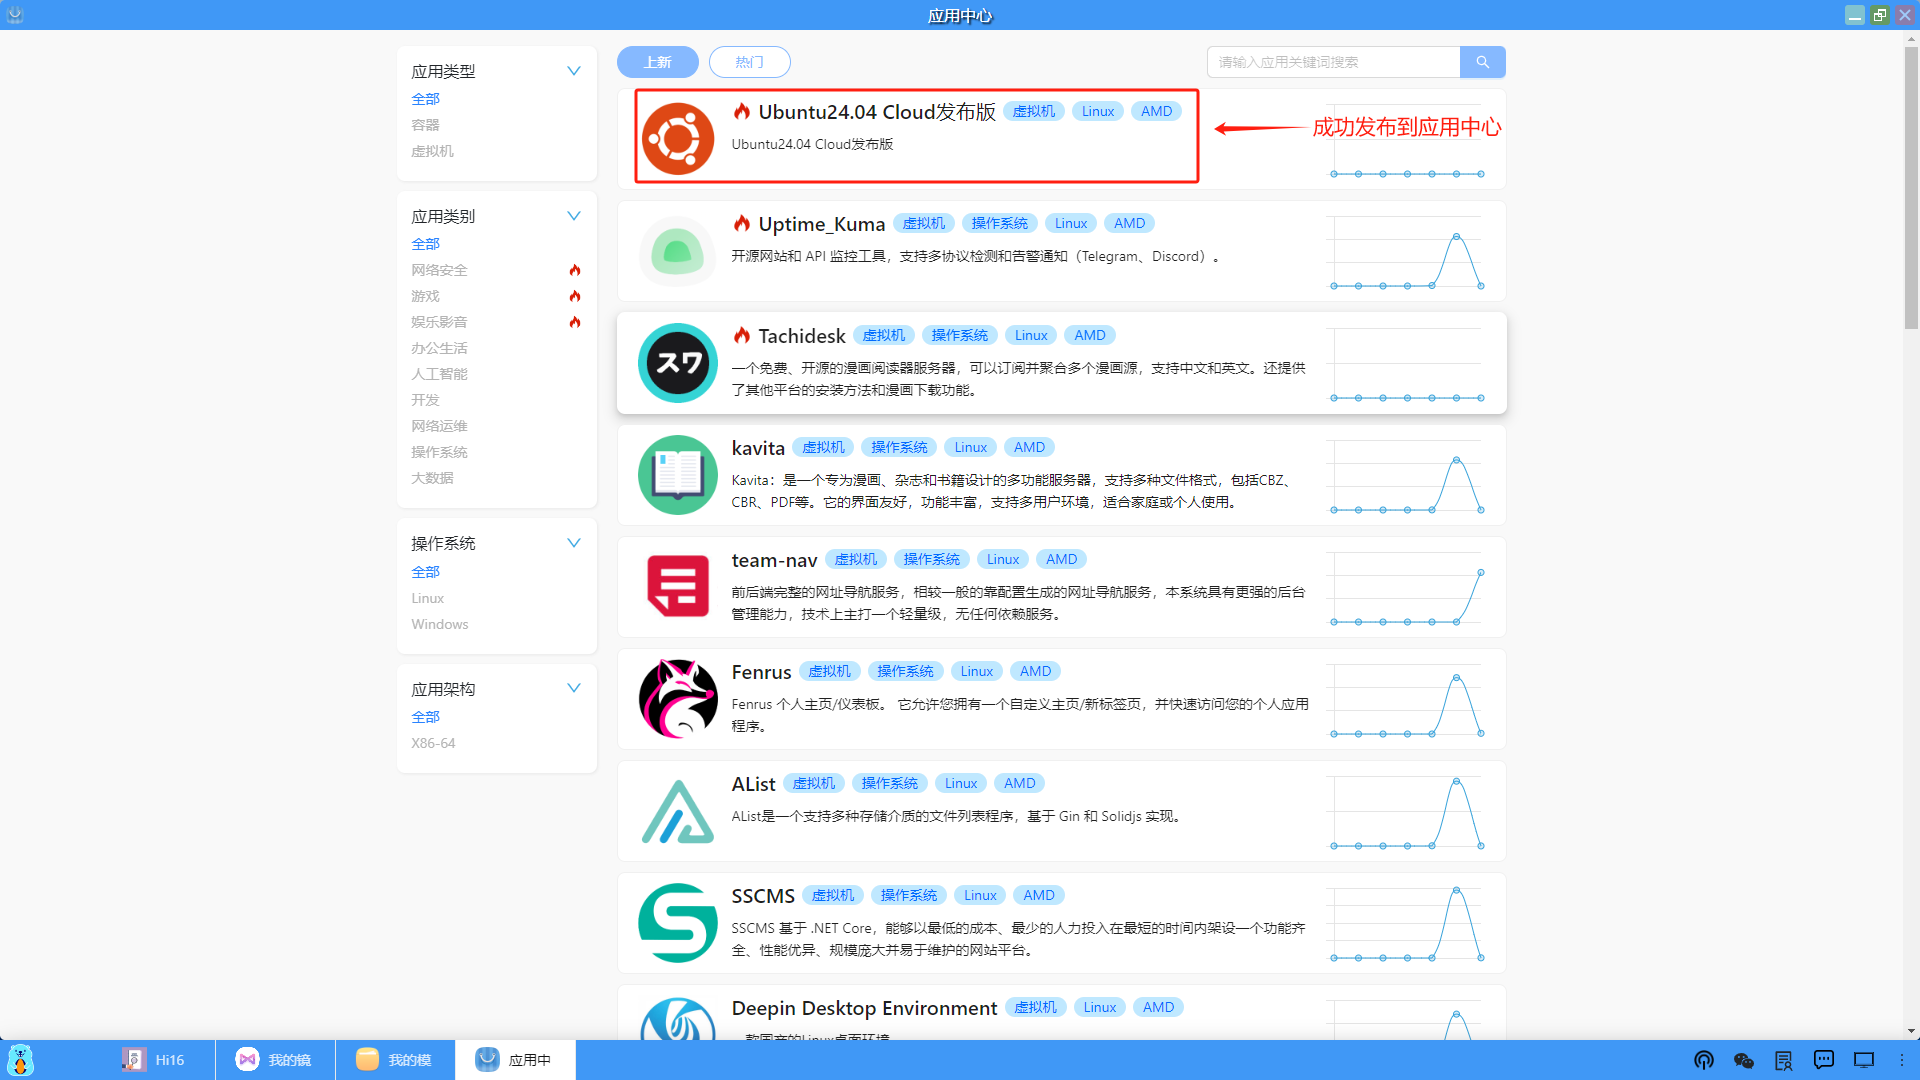Open the Fenrus fox icon

(x=677, y=699)
